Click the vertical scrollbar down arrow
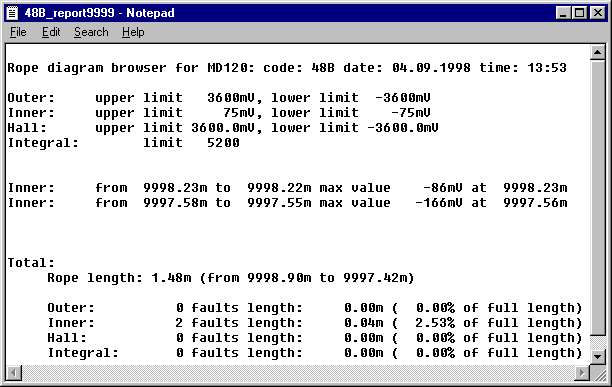The width and height of the screenshot is (612, 387). pyautogui.click(x=598, y=357)
